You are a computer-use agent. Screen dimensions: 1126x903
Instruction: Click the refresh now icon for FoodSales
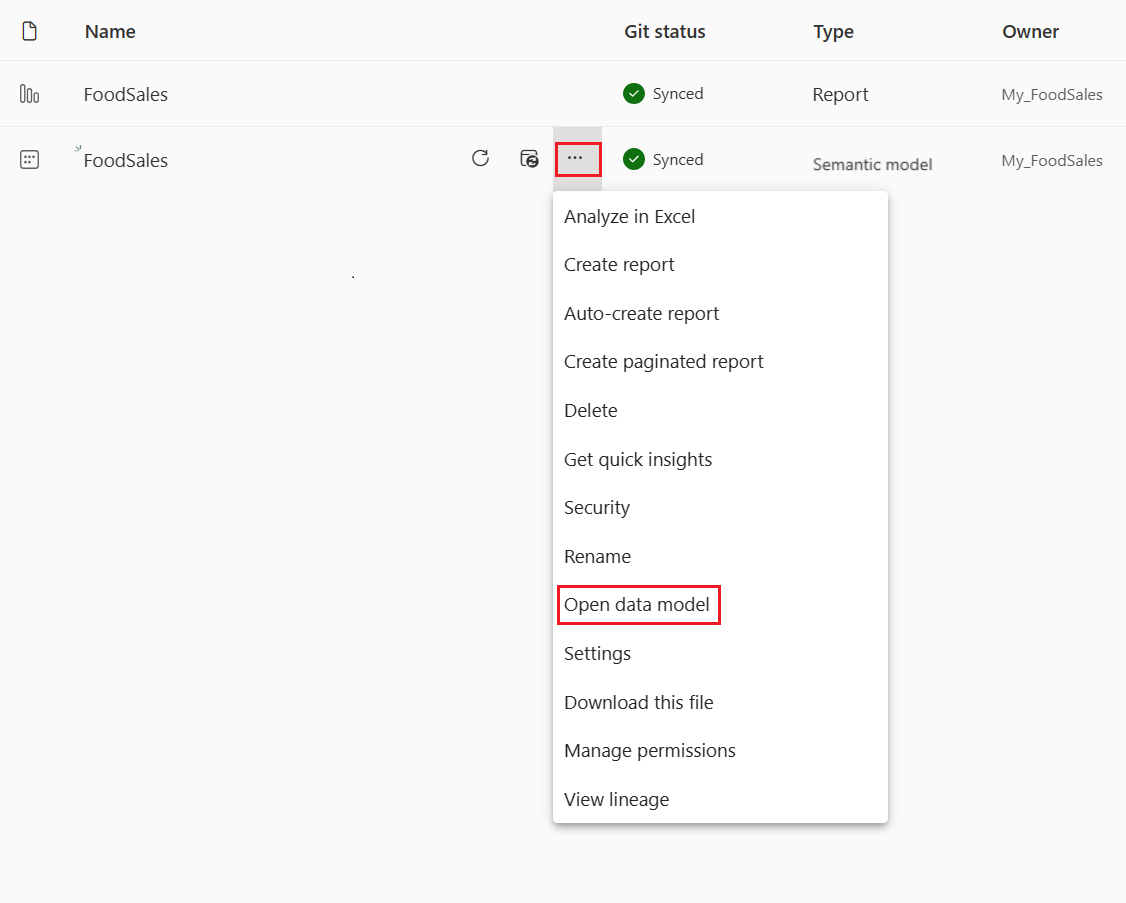tap(480, 158)
